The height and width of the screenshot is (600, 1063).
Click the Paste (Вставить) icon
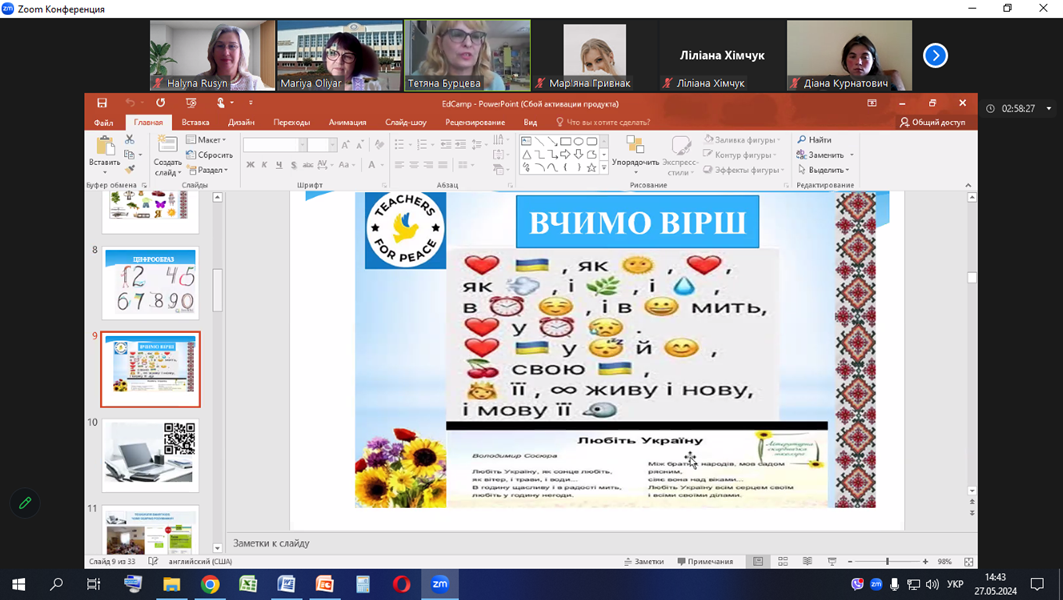click(104, 147)
